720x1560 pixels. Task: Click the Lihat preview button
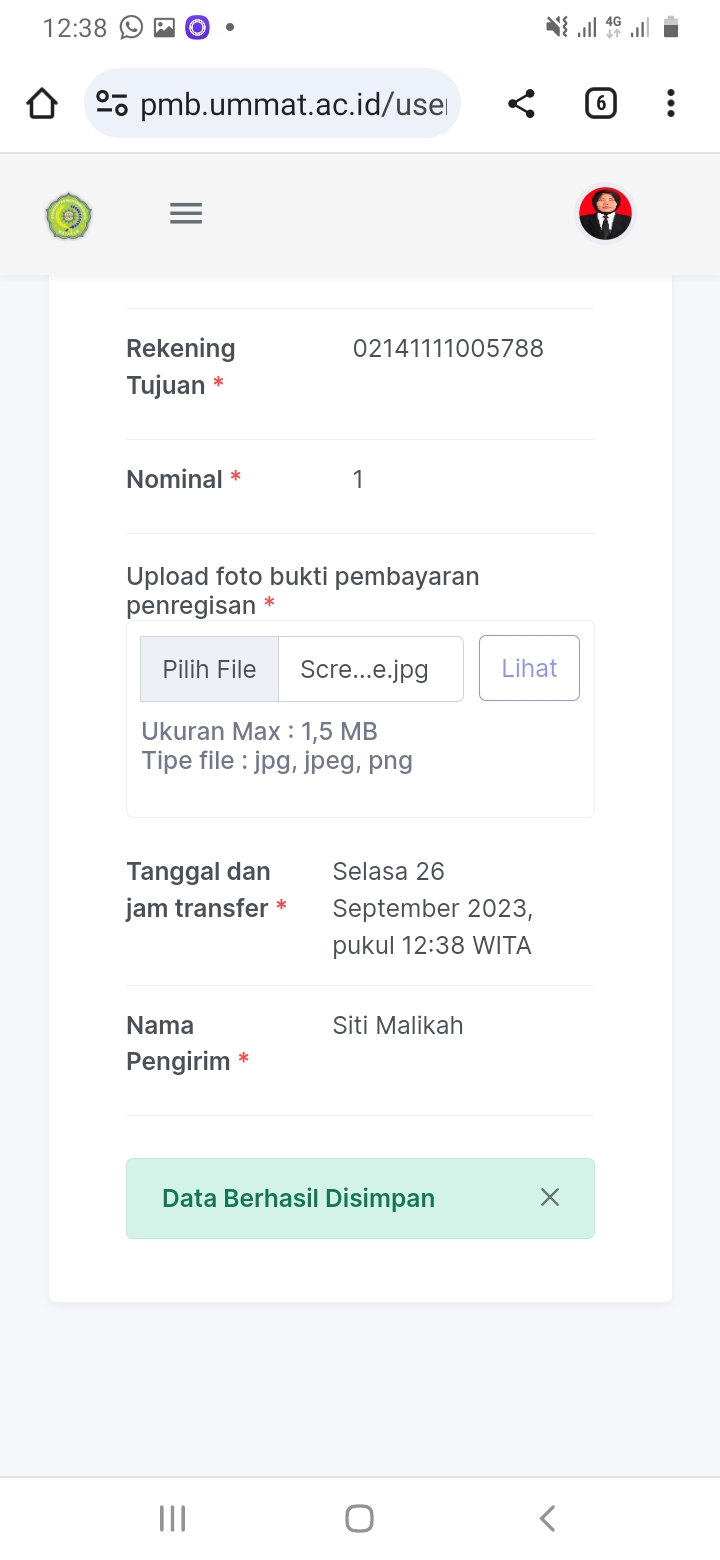click(x=529, y=668)
